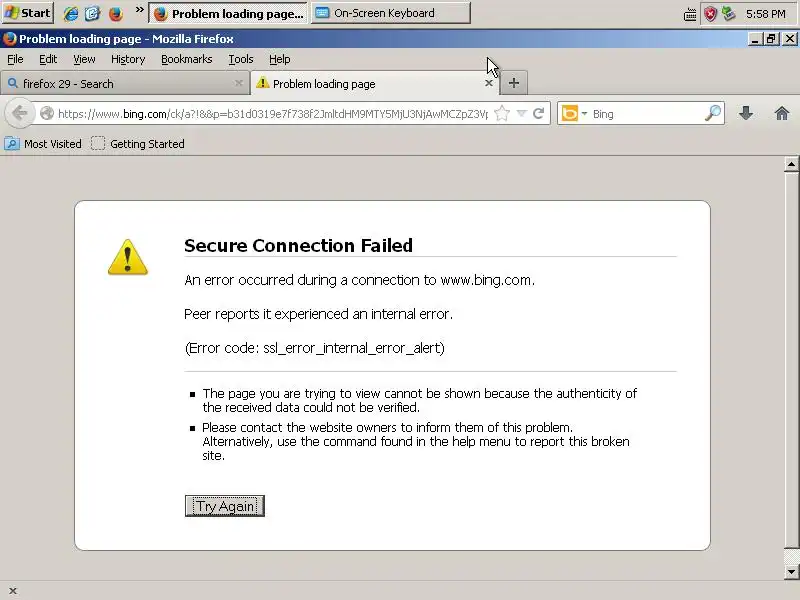Image resolution: width=800 pixels, height=600 pixels.
Task: Click the Firefox icon in title bar
Action: click(9, 39)
